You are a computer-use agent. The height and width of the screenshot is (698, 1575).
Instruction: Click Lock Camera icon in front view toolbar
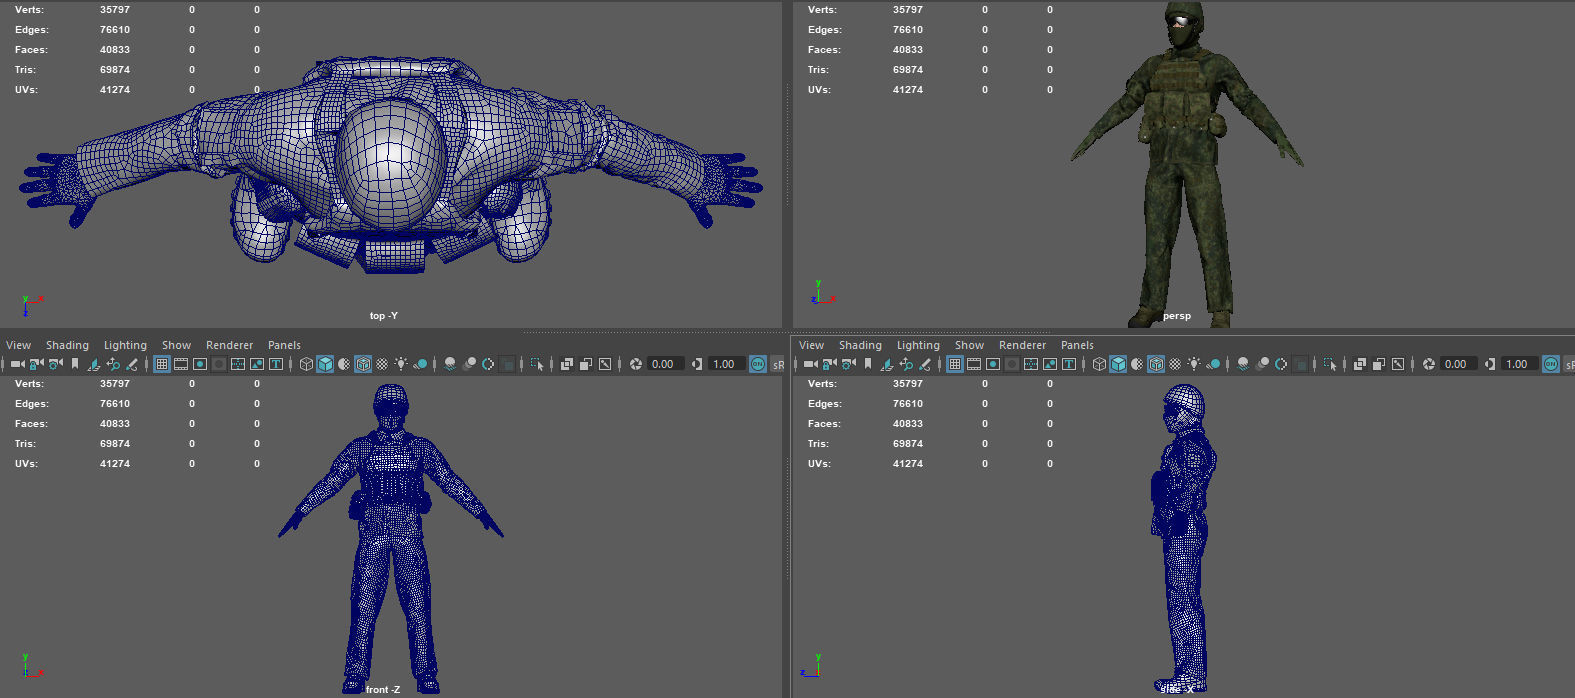[36, 364]
